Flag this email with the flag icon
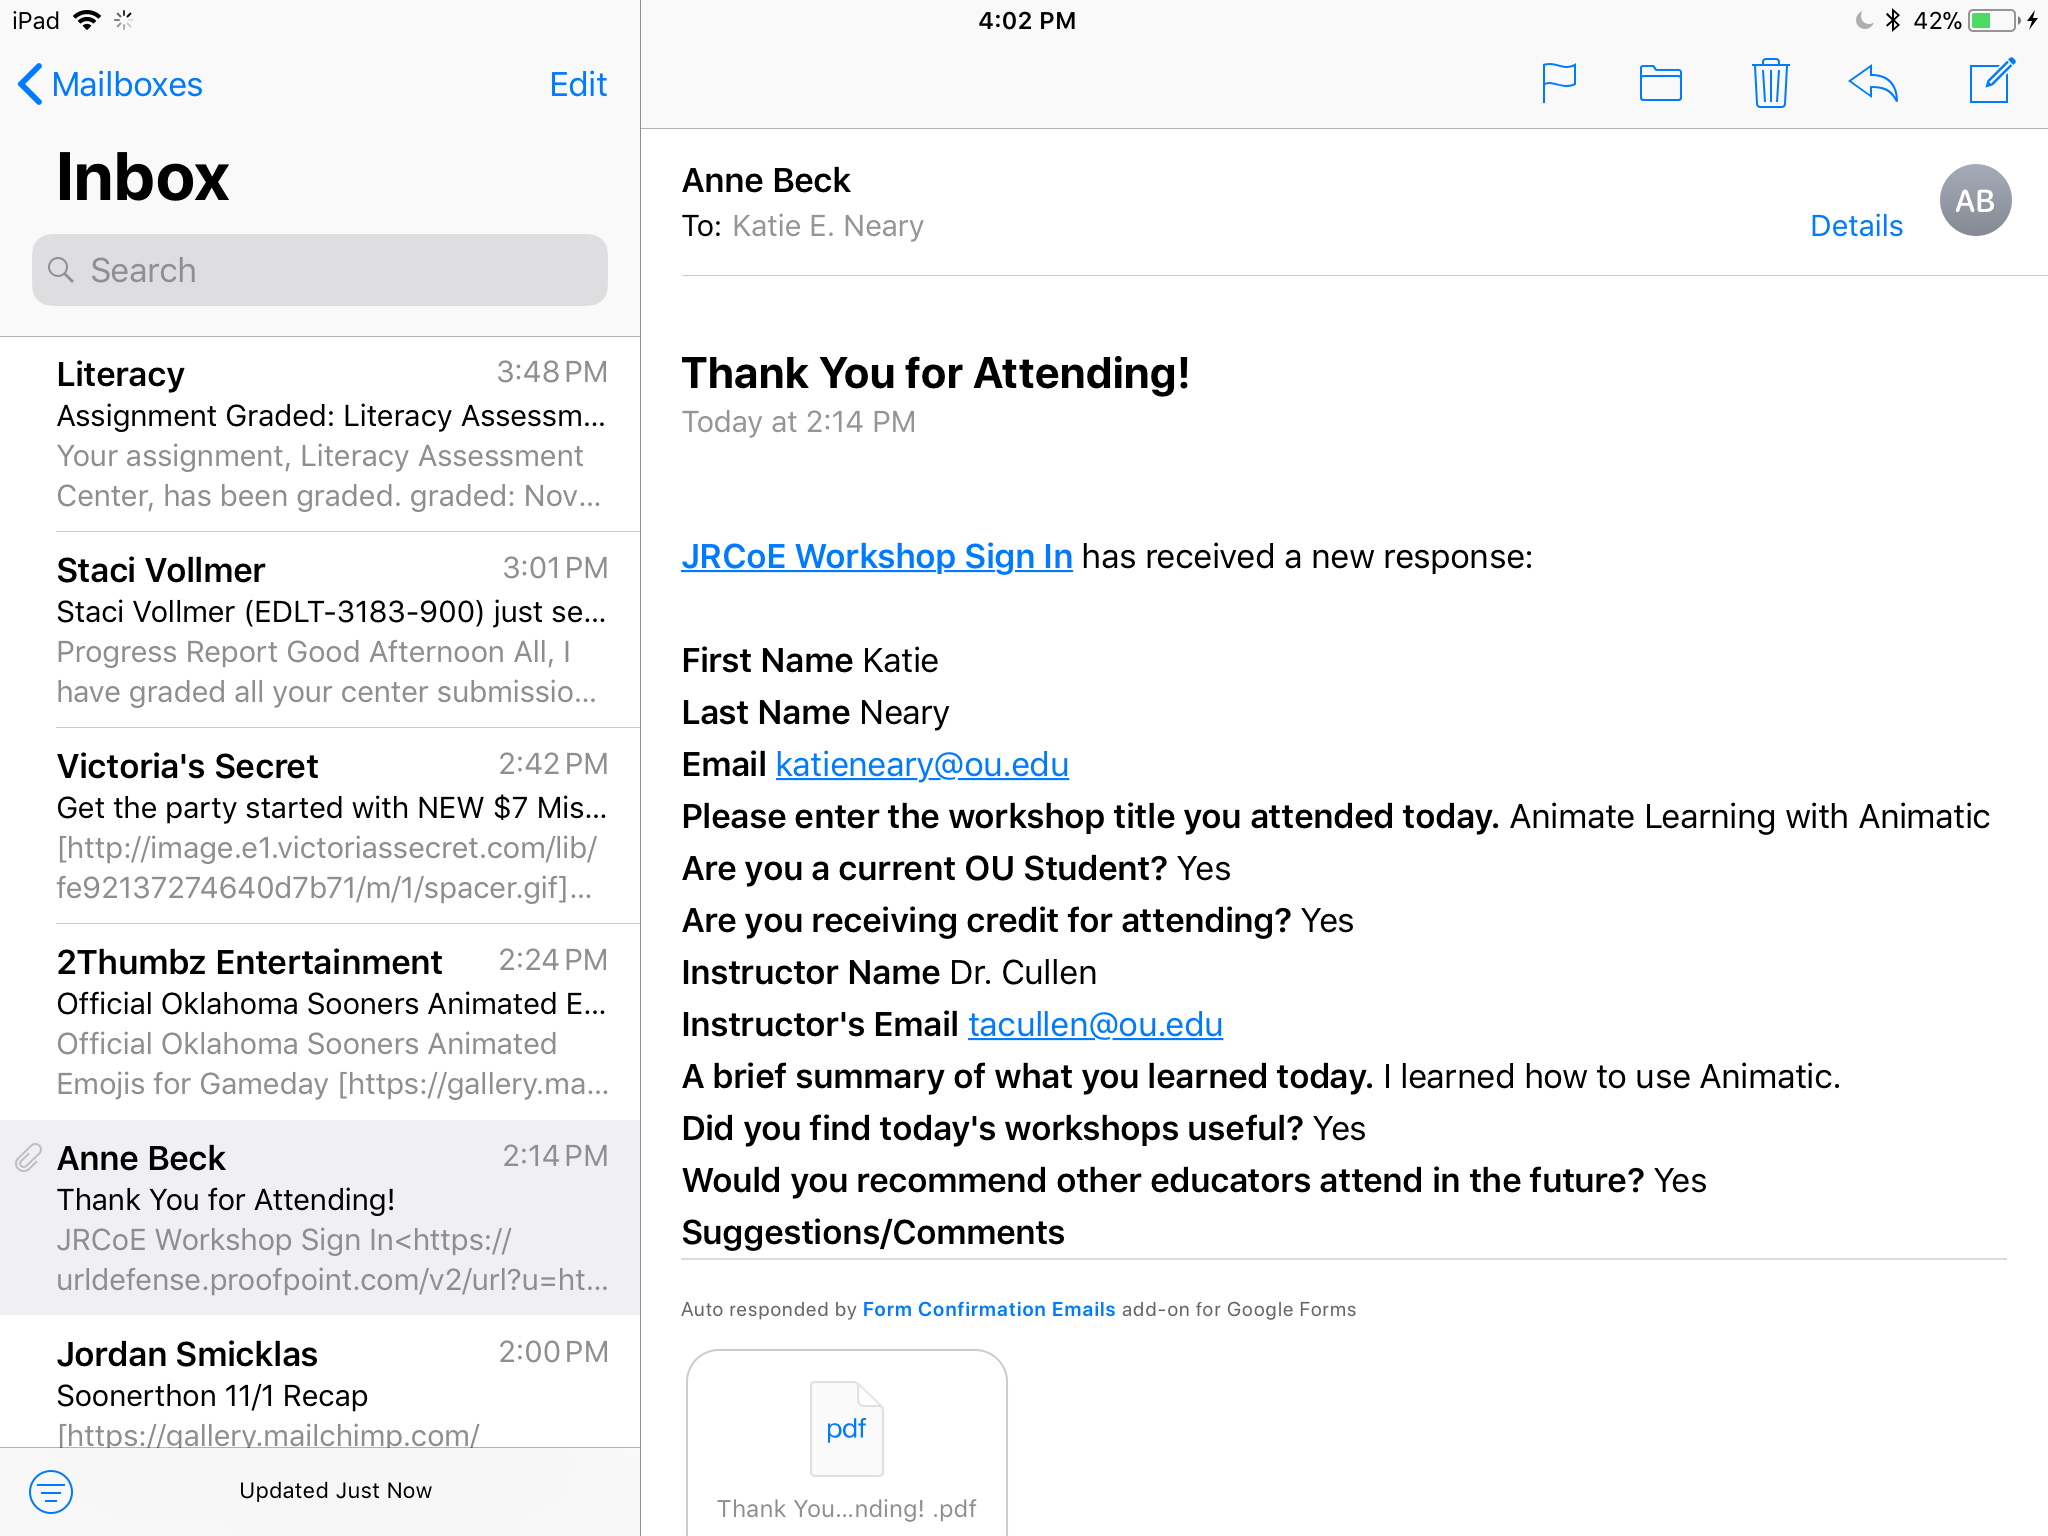Screen dimensions: 2048x1536 point(1558,83)
